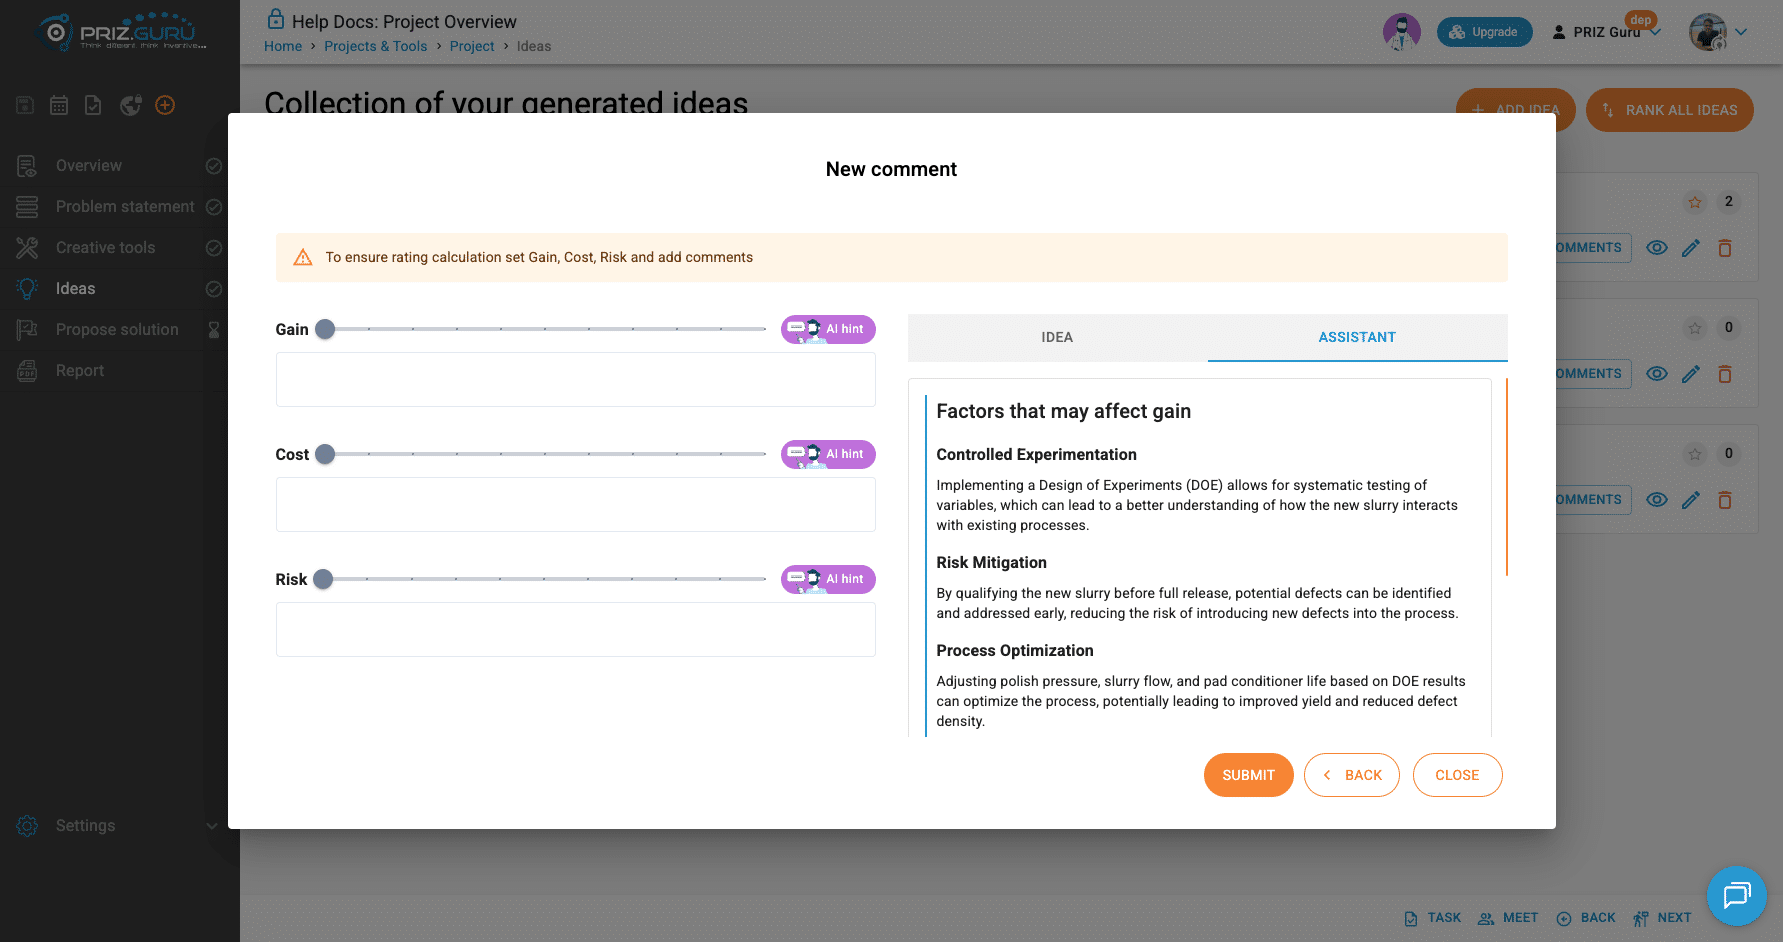Toggle Overview completion check mark
The height and width of the screenshot is (942, 1783).
[x=214, y=166]
